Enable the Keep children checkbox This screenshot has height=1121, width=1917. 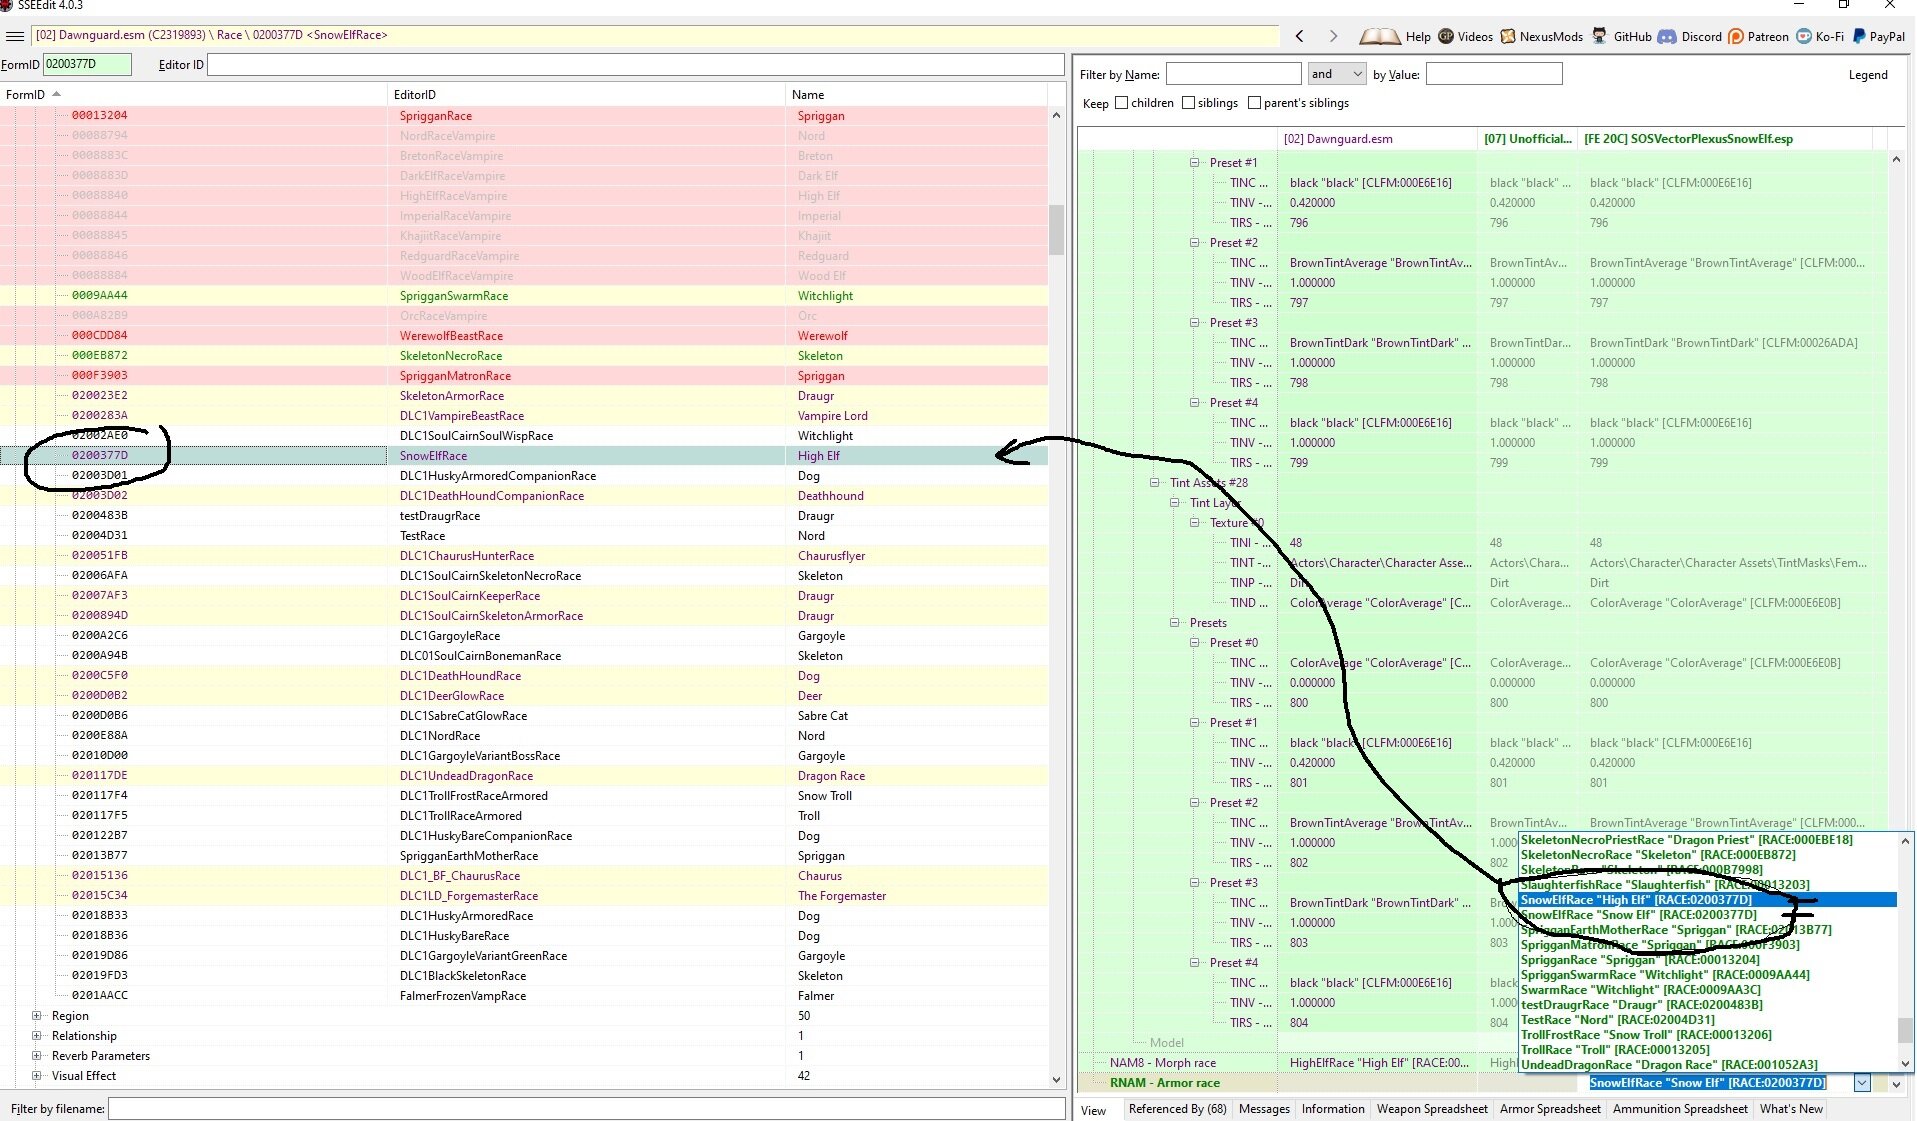click(1121, 103)
